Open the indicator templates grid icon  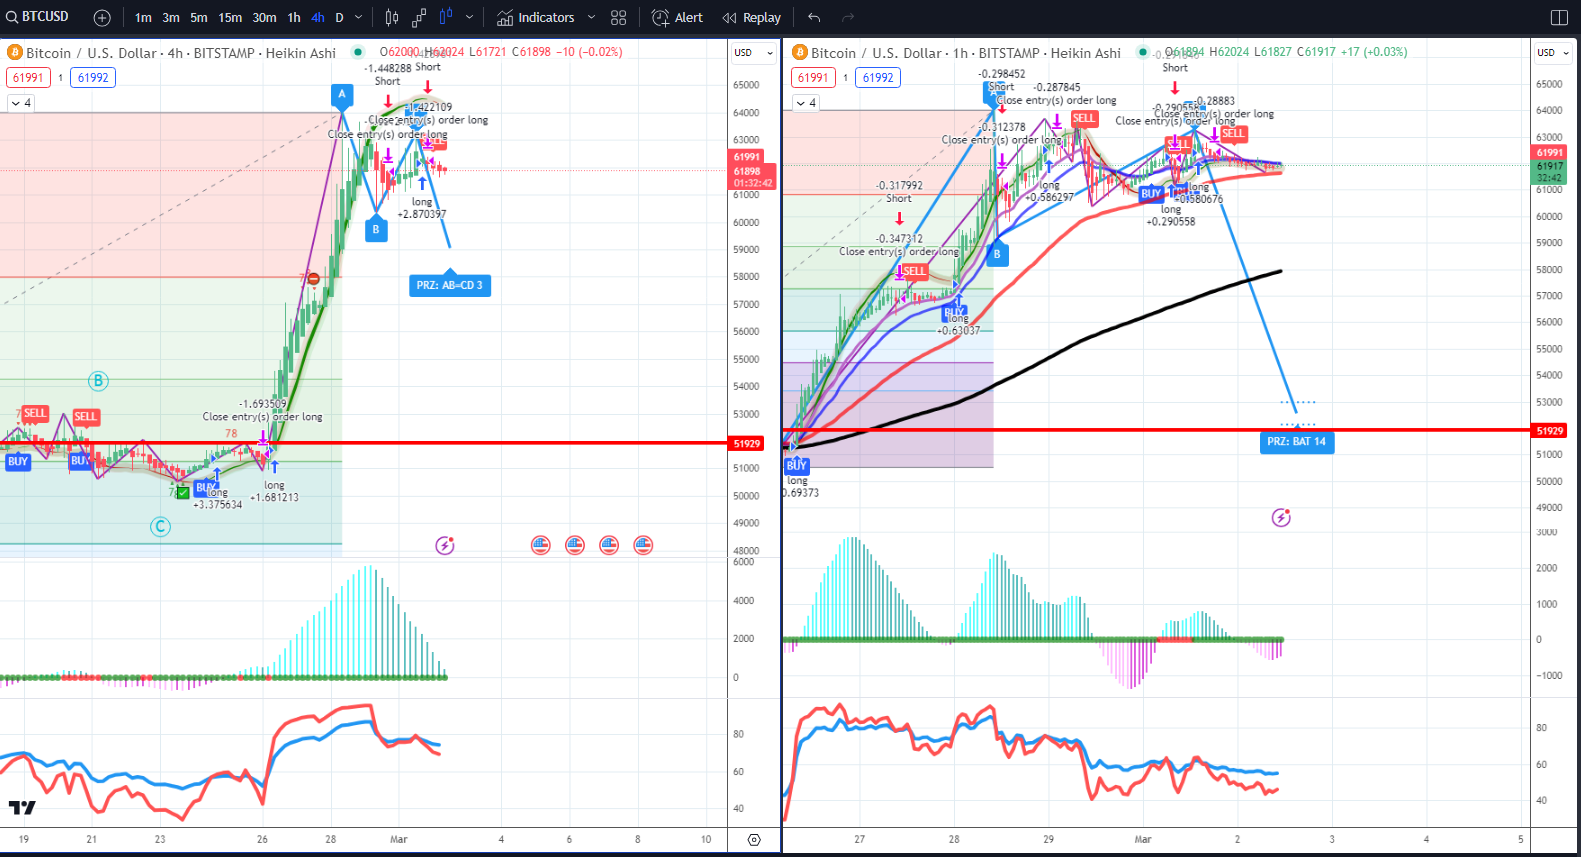point(619,17)
